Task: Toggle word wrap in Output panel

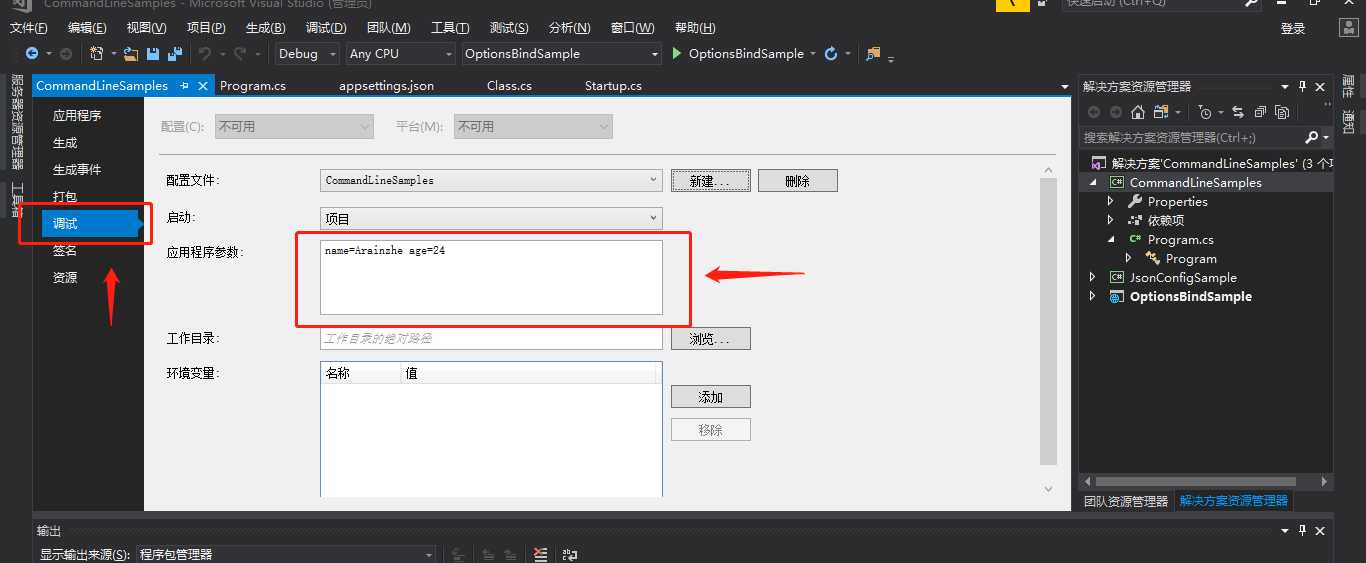Action: (x=570, y=554)
